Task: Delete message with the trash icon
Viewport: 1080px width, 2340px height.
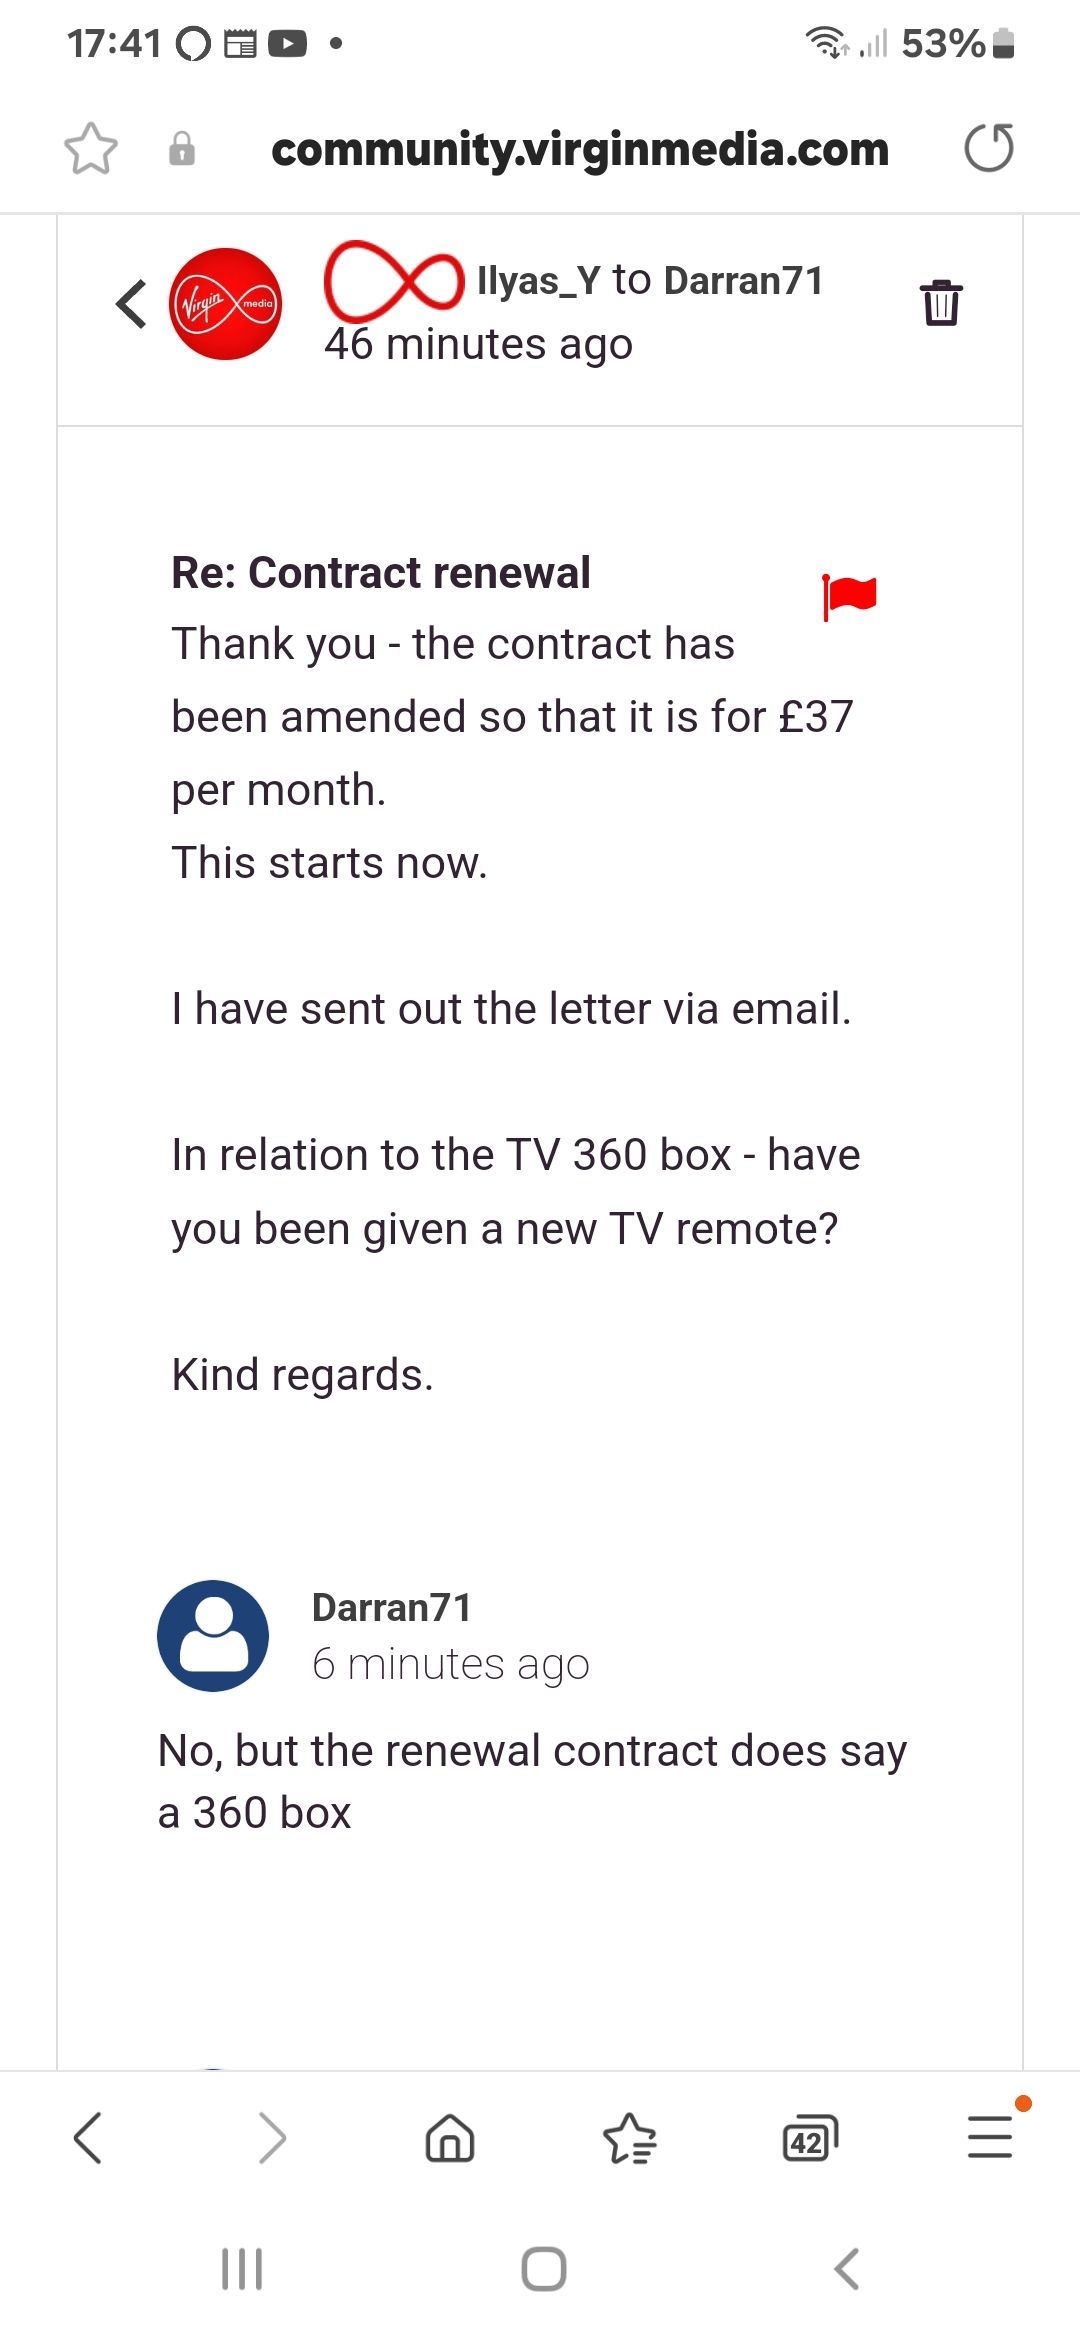Action: (941, 303)
